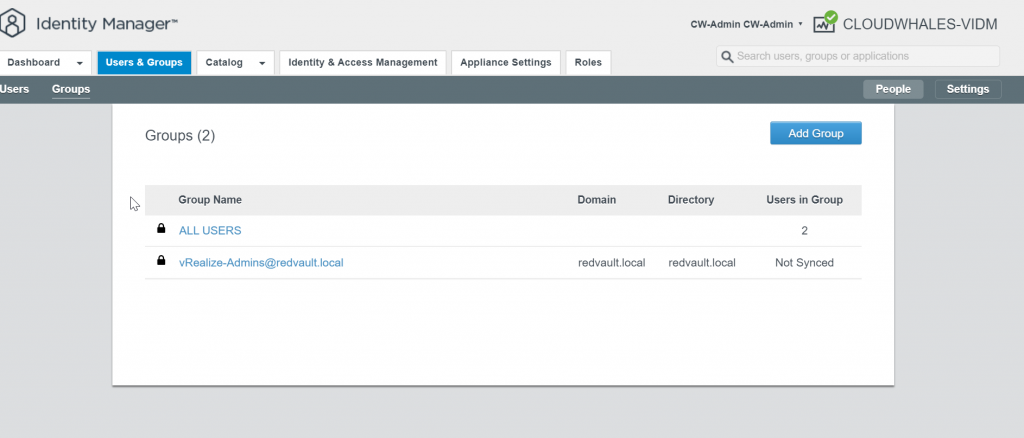Open the Appliance Settings tab
The image size is (1024, 438).
[506, 63]
